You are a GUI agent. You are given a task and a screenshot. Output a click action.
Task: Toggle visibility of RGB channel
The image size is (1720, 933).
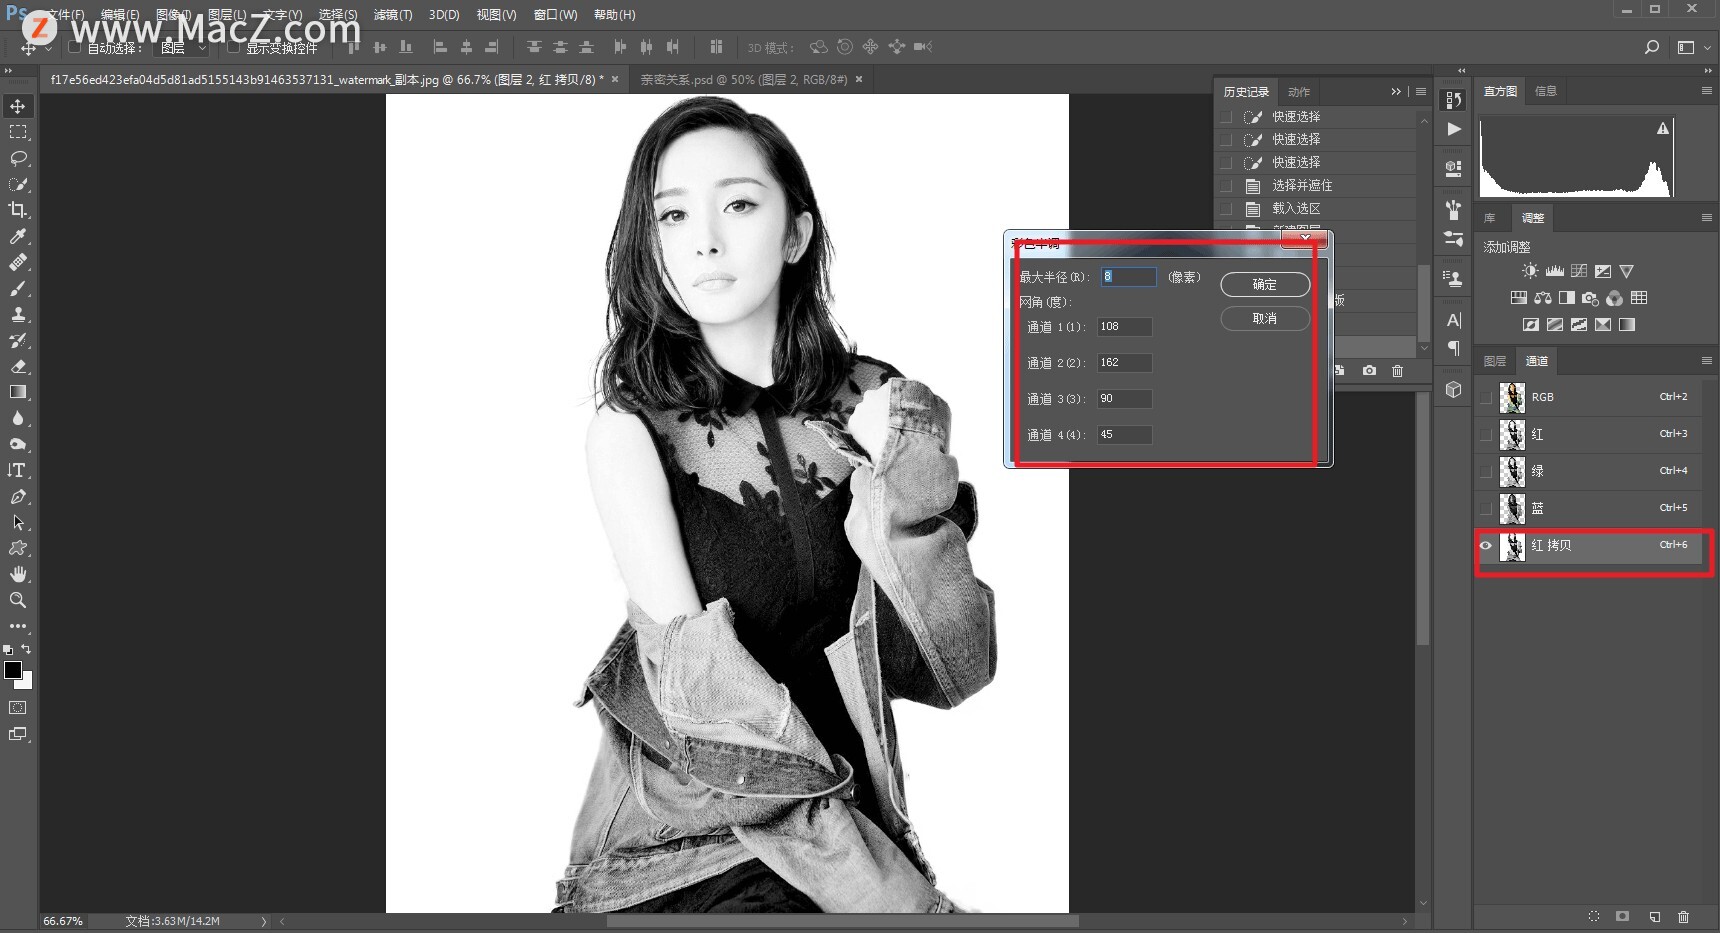click(1486, 397)
